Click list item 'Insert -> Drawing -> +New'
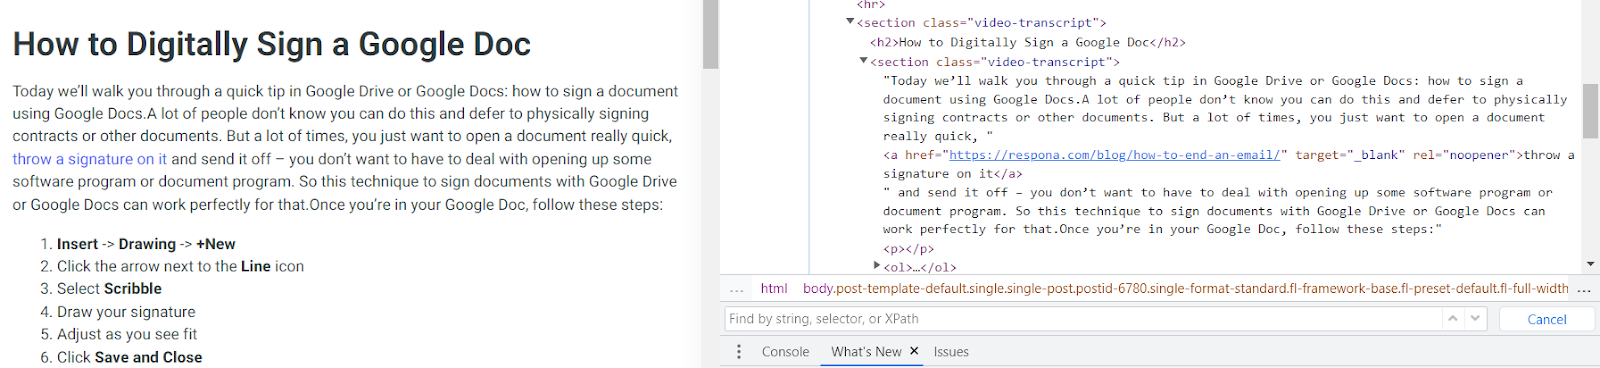This screenshot has height=368, width=1600. (x=146, y=244)
